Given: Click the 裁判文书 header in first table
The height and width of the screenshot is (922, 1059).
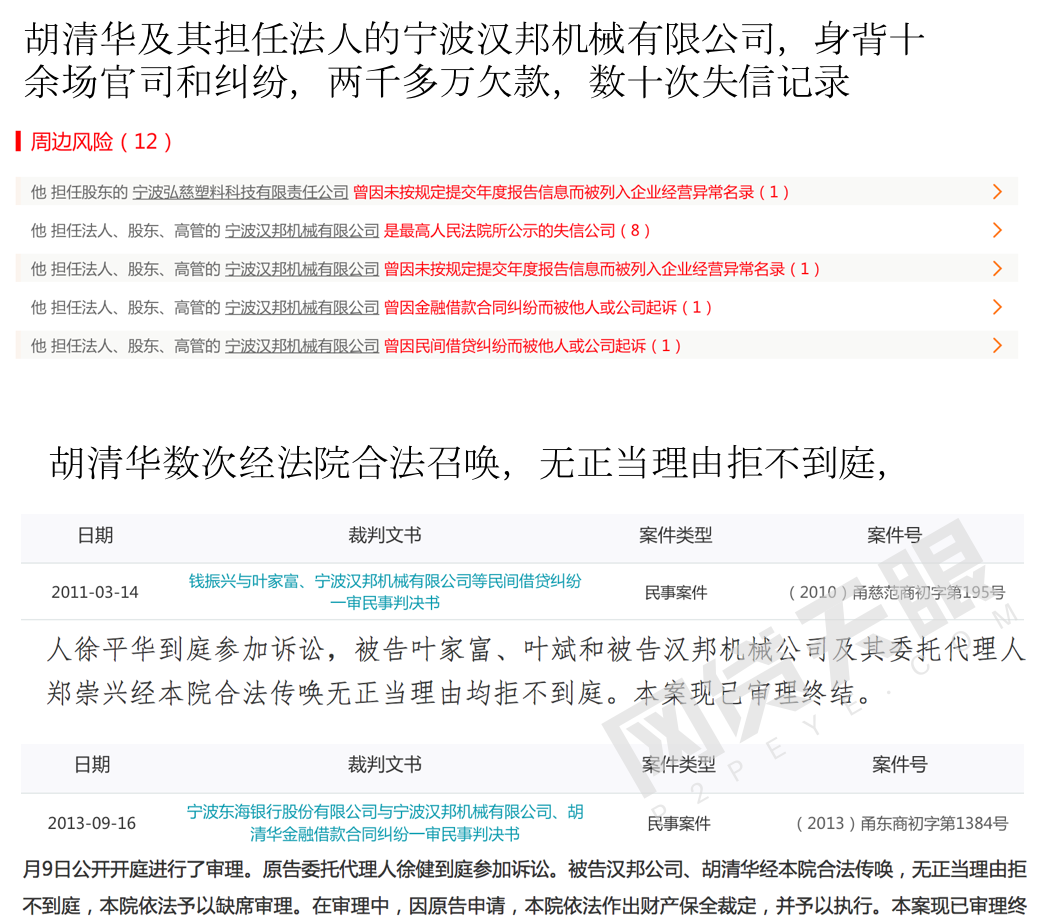Looking at the screenshot, I should coord(385,536).
